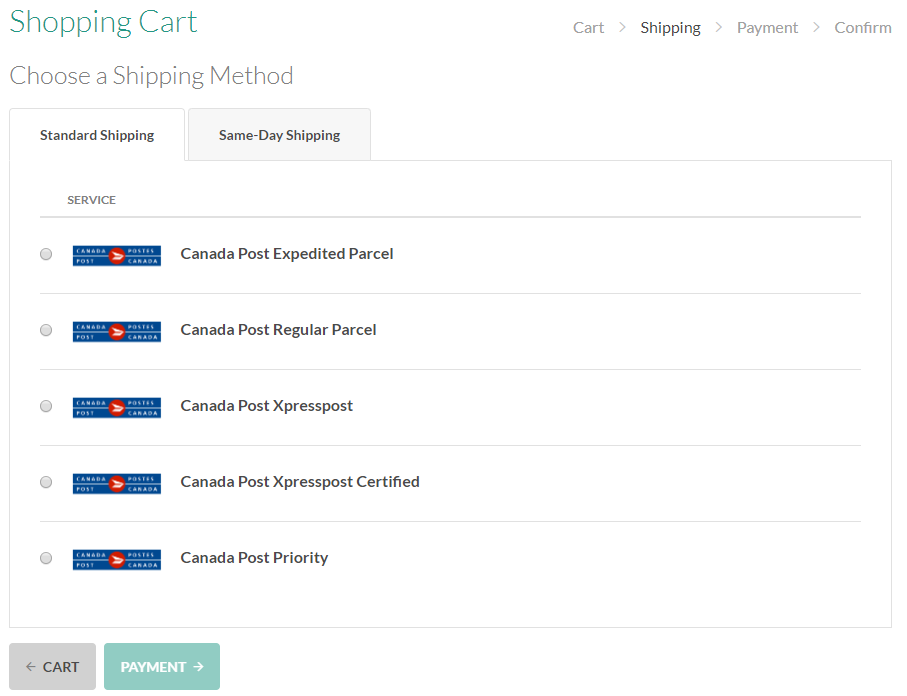This screenshot has height=696, width=907.
Task: Select Canada Post Regular Parcel radio button
Action: click(x=46, y=330)
